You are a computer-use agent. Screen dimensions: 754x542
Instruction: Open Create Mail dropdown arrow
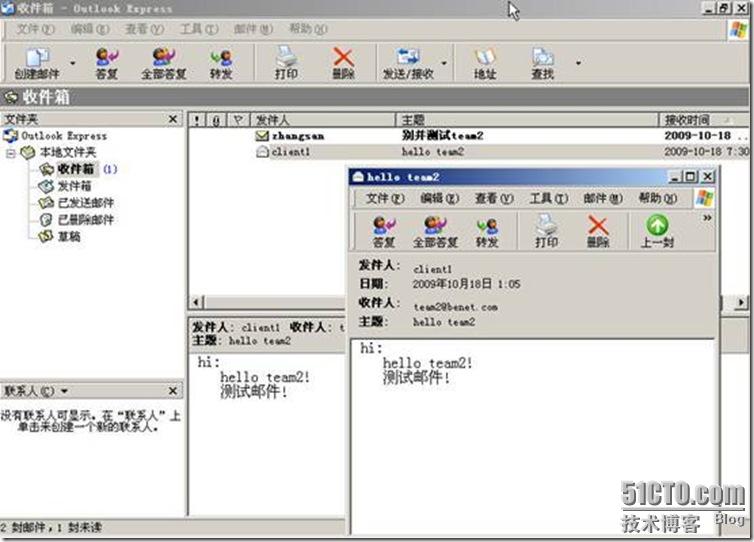(73, 63)
